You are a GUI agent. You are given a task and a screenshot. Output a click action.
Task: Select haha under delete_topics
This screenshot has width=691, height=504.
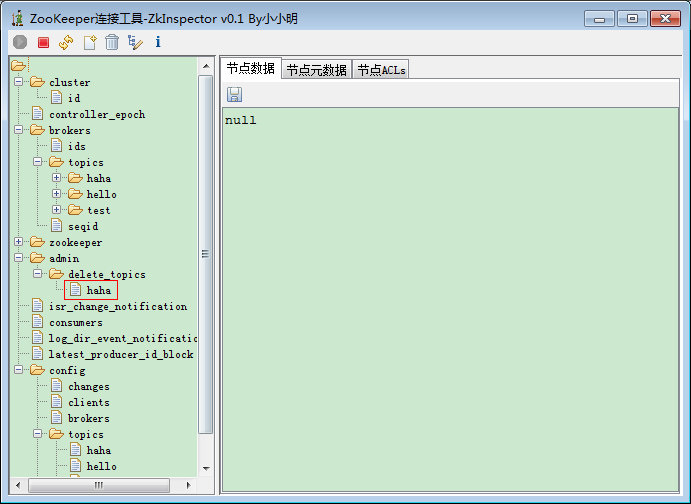click(99, 290)
